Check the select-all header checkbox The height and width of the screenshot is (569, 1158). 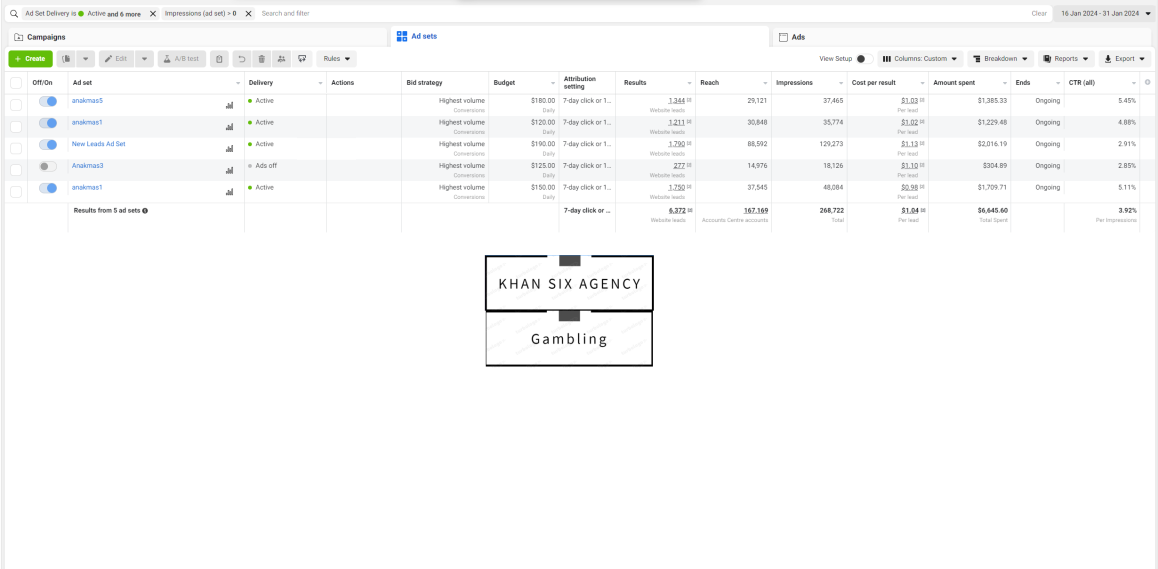tap(16, 83)
